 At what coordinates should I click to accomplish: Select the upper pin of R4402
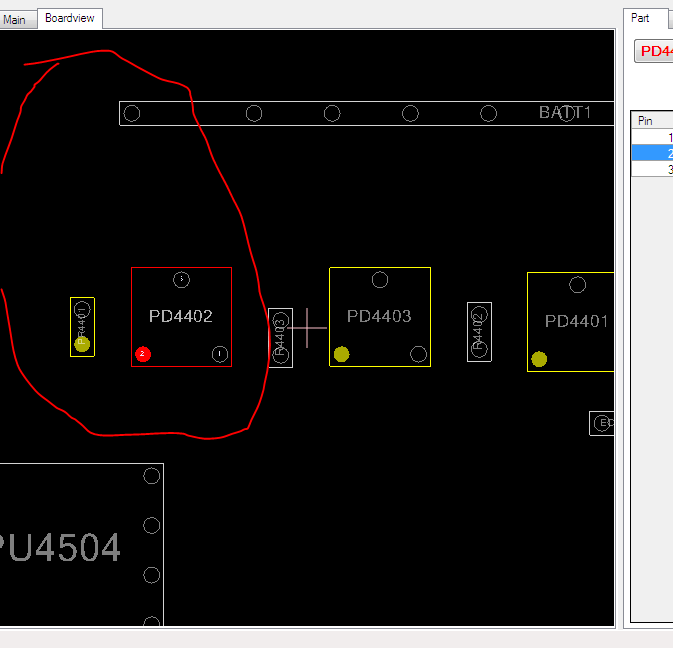coord(479,315)
